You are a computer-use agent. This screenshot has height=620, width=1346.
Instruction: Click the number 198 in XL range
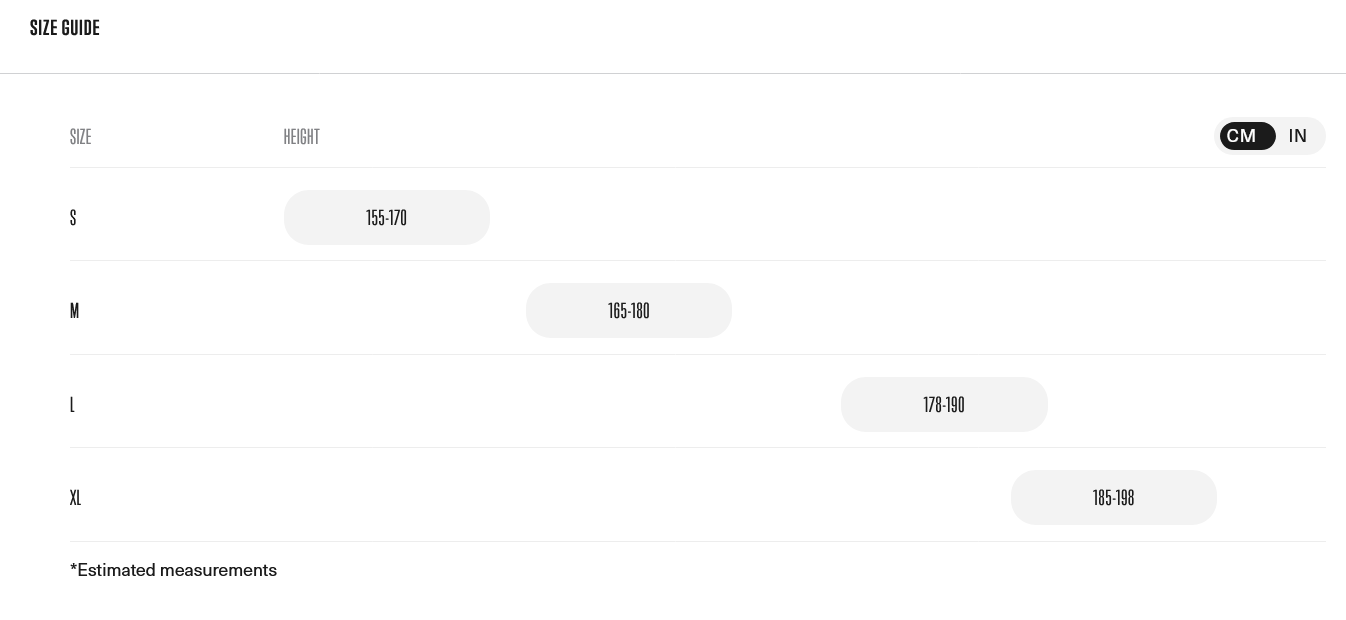pos(1125,498)
